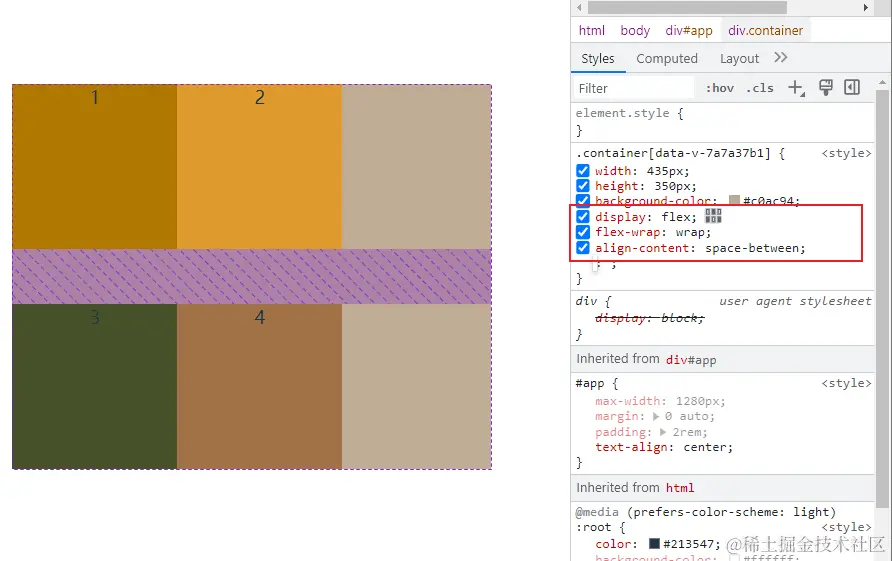This screenshot has height=561, width=892.
Task: Expand the margin shorthand triangle in #app
Action: point(656,416)
